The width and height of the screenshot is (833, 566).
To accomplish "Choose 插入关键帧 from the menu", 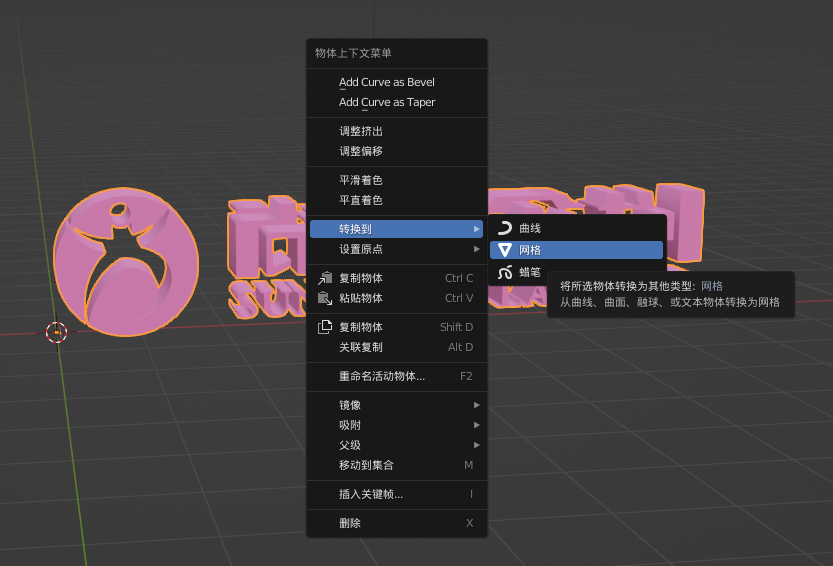I will click(x=371, y=494).
